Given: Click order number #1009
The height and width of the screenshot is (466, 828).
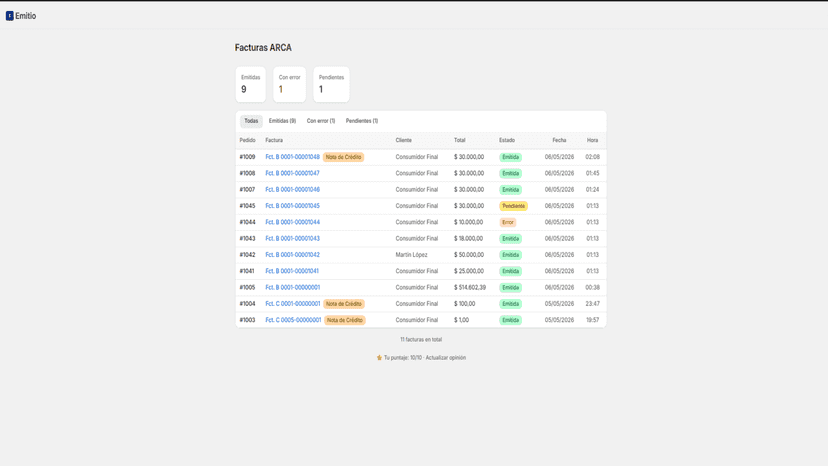Looking at the screenshot, I should tap(247, 157).
